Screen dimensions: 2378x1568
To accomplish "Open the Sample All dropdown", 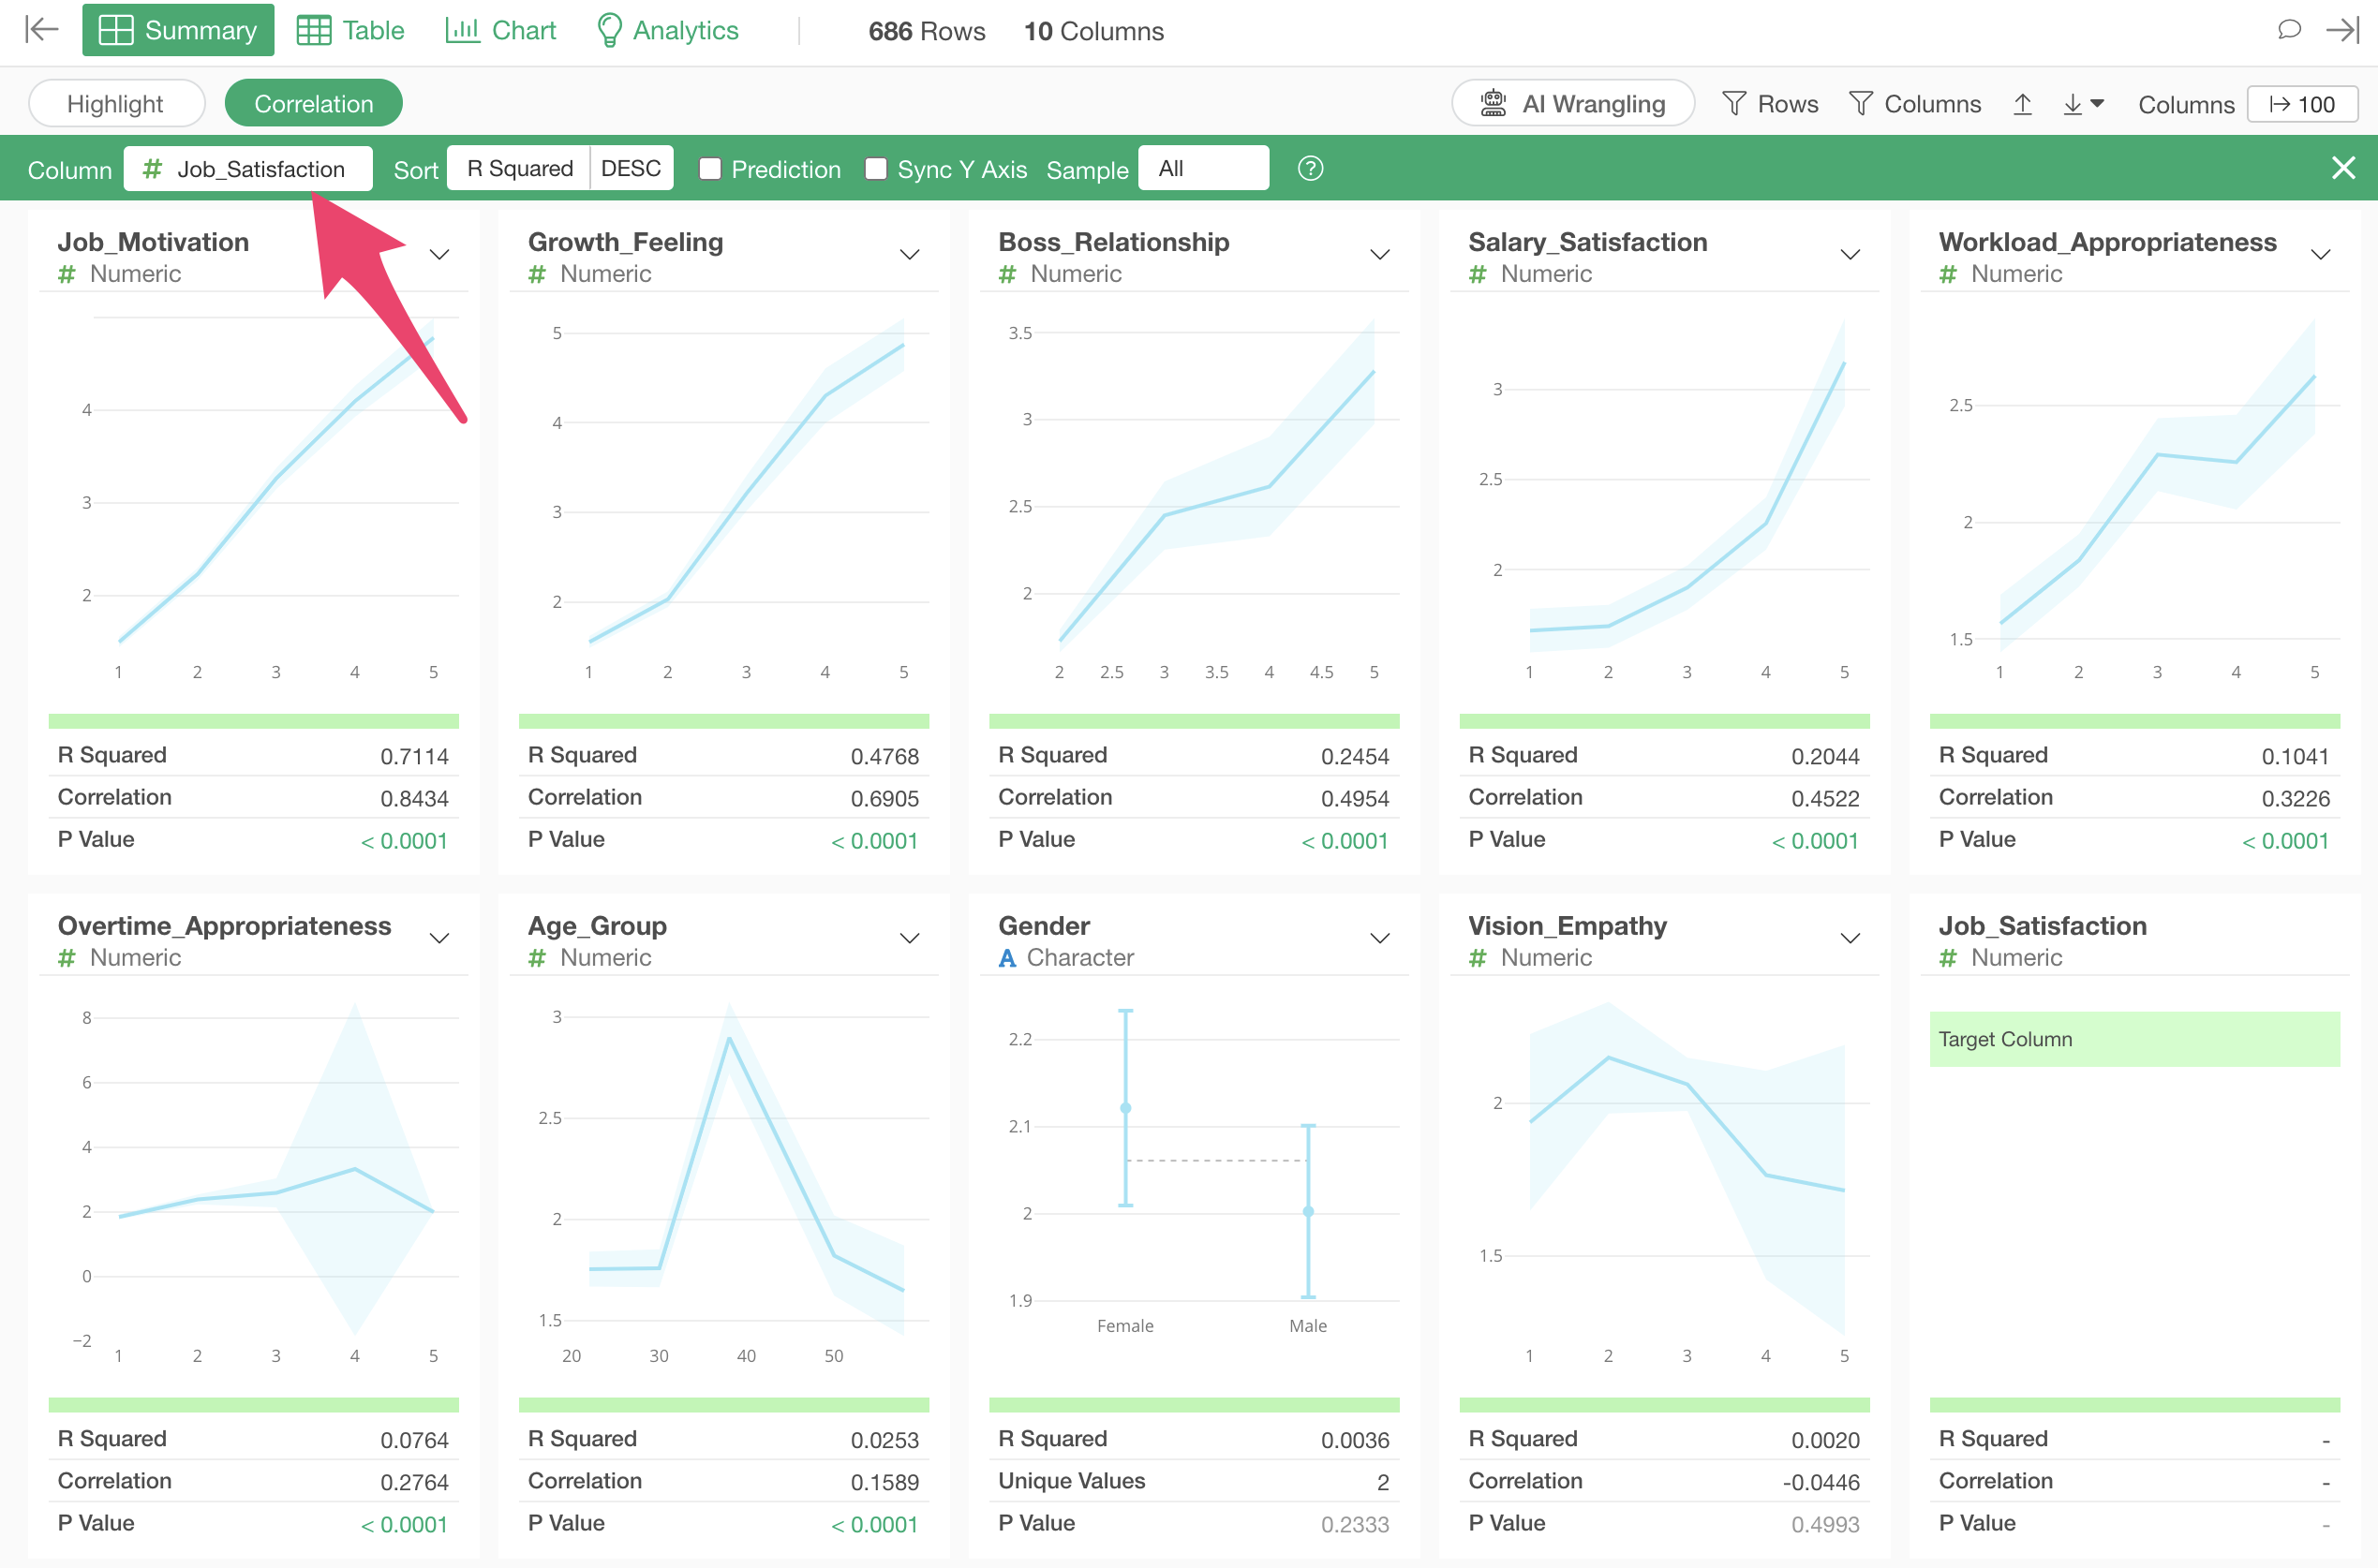I will [1204, 168].
